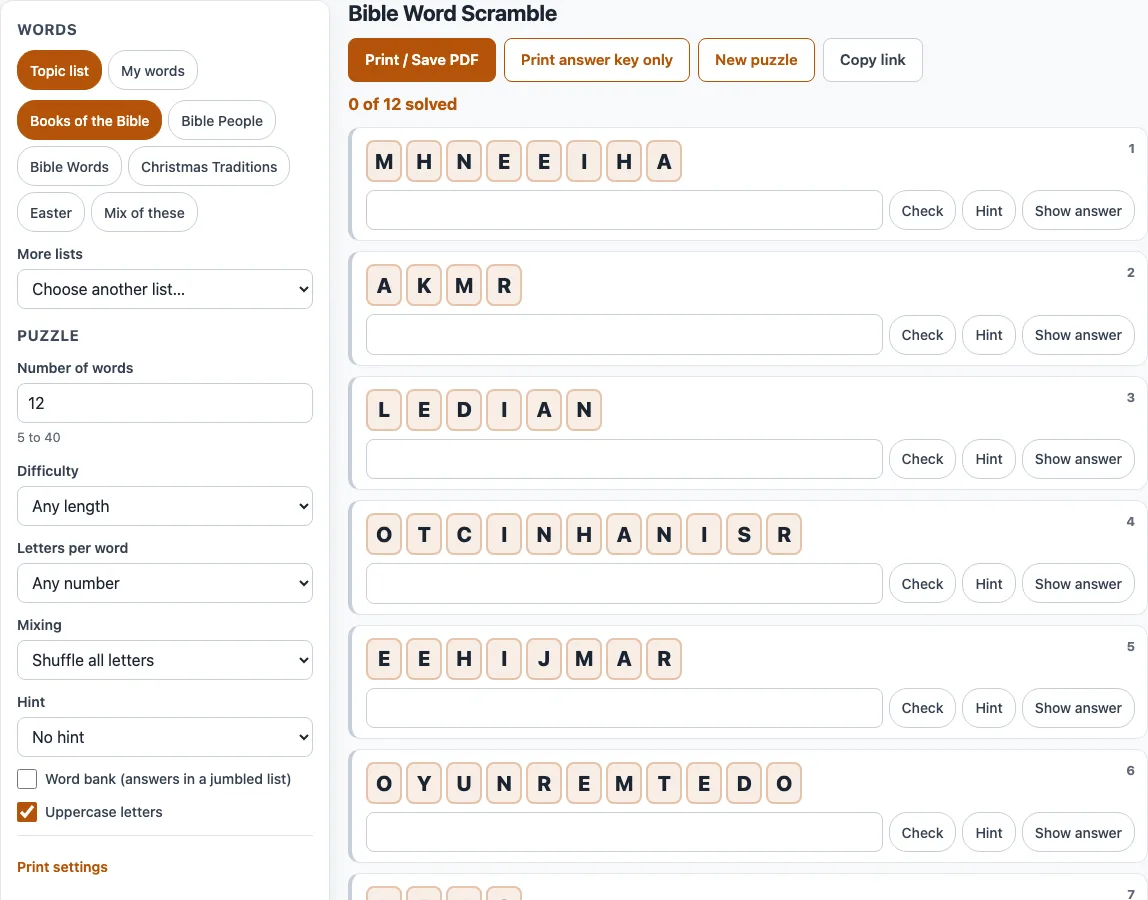
Task: Click the answer field for MHNEEIHA
Action: coord(625,210)
